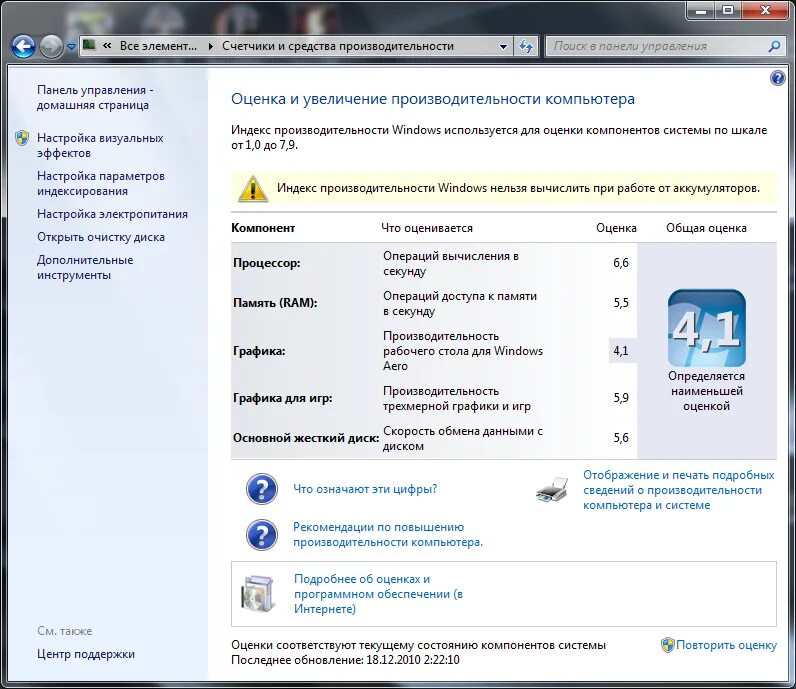This screenshot has height=689, width=796.
Task: Open Панель управления - домашняя страница
Action: [x=94, y=97]
